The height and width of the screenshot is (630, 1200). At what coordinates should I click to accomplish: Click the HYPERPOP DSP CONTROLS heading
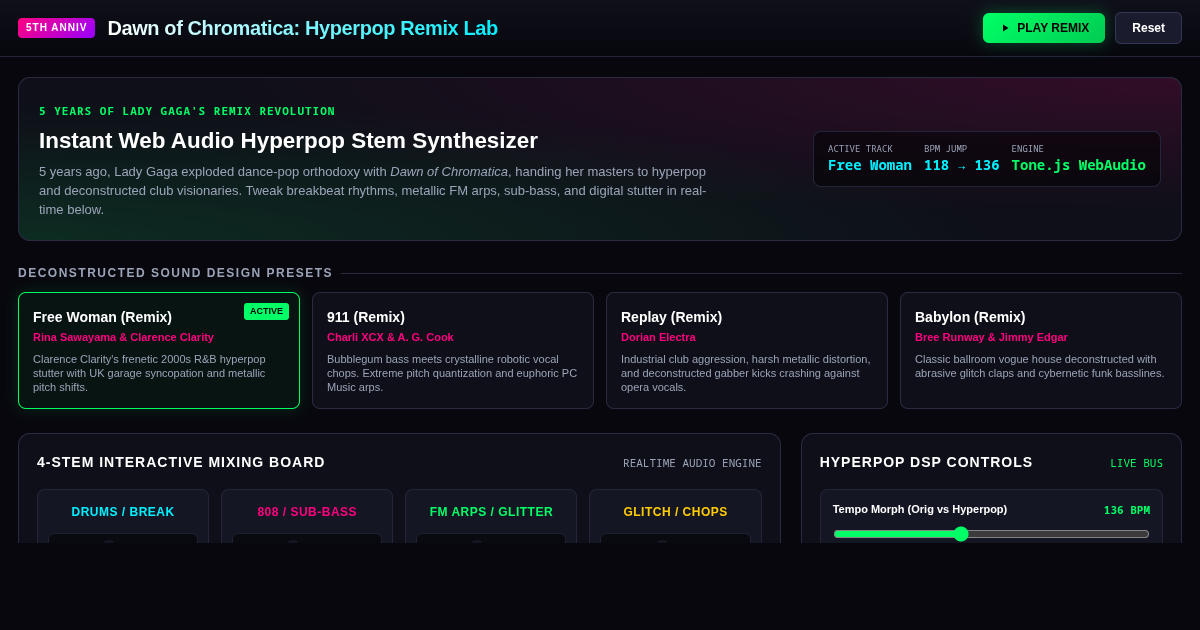(926, 462)
